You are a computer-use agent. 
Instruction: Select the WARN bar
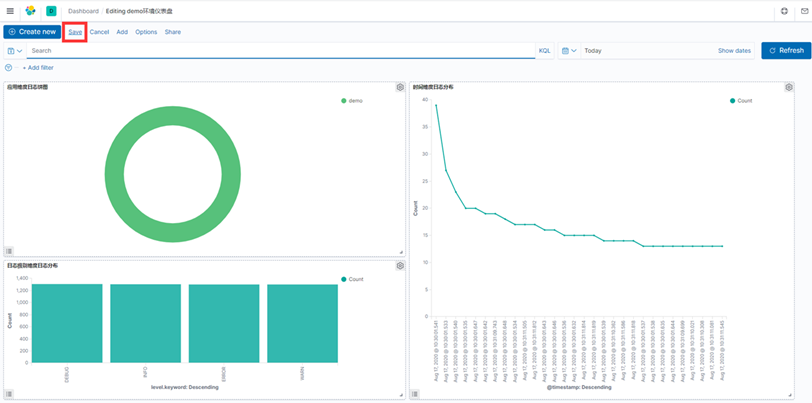coord(302,323)
